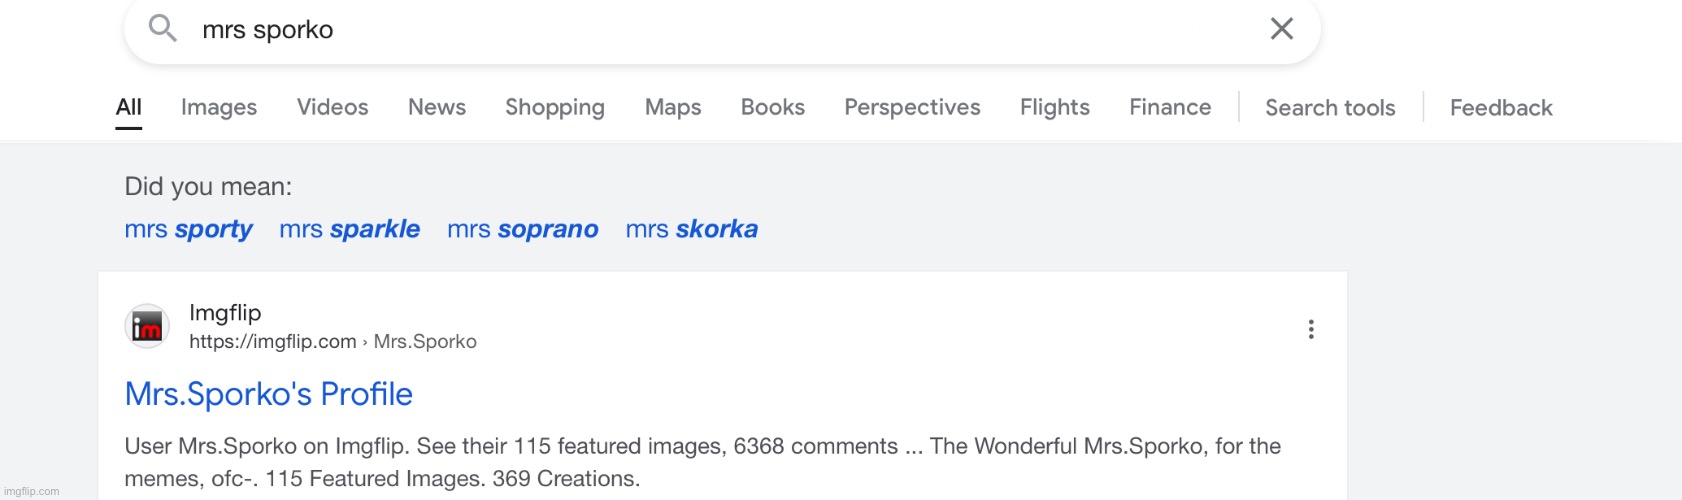
Task: Open the Perspectives tab
Action: pos(912,107)
